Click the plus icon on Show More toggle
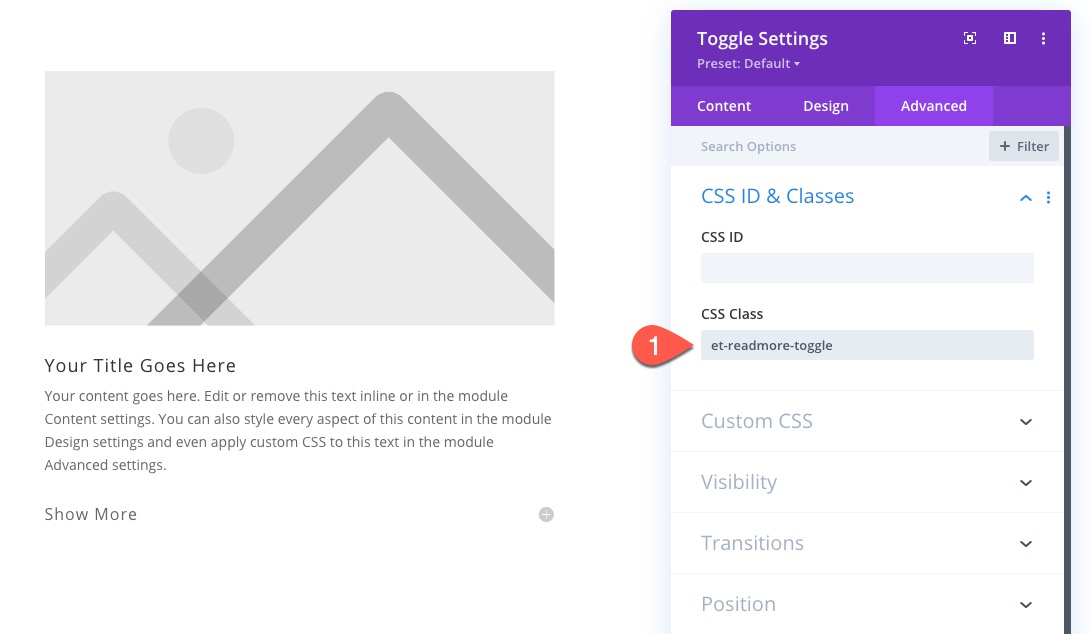The height and width of the screenshot is (634, 1091). 546,515
